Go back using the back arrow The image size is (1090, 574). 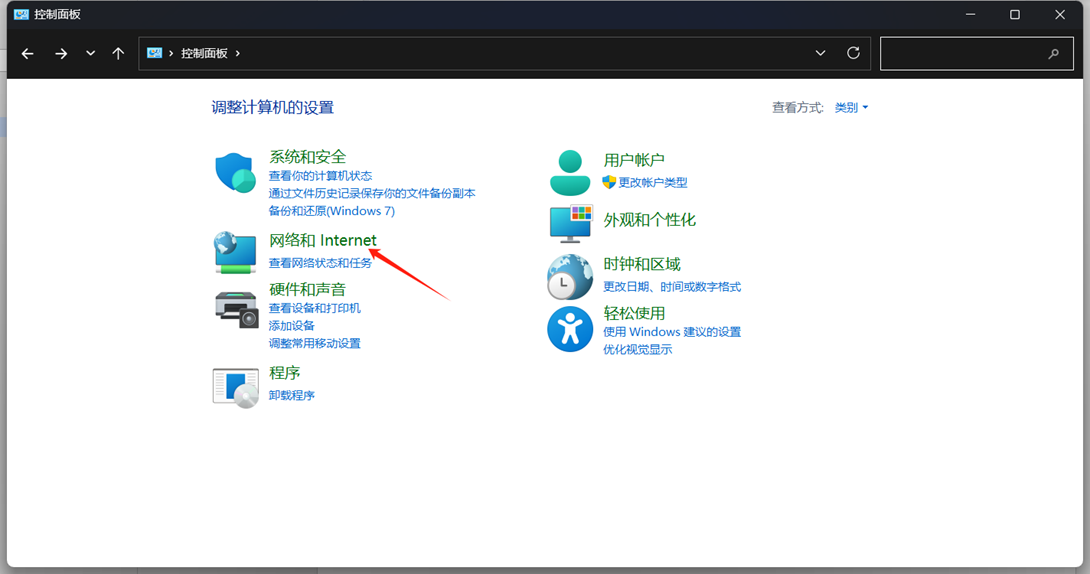(28, 53)
